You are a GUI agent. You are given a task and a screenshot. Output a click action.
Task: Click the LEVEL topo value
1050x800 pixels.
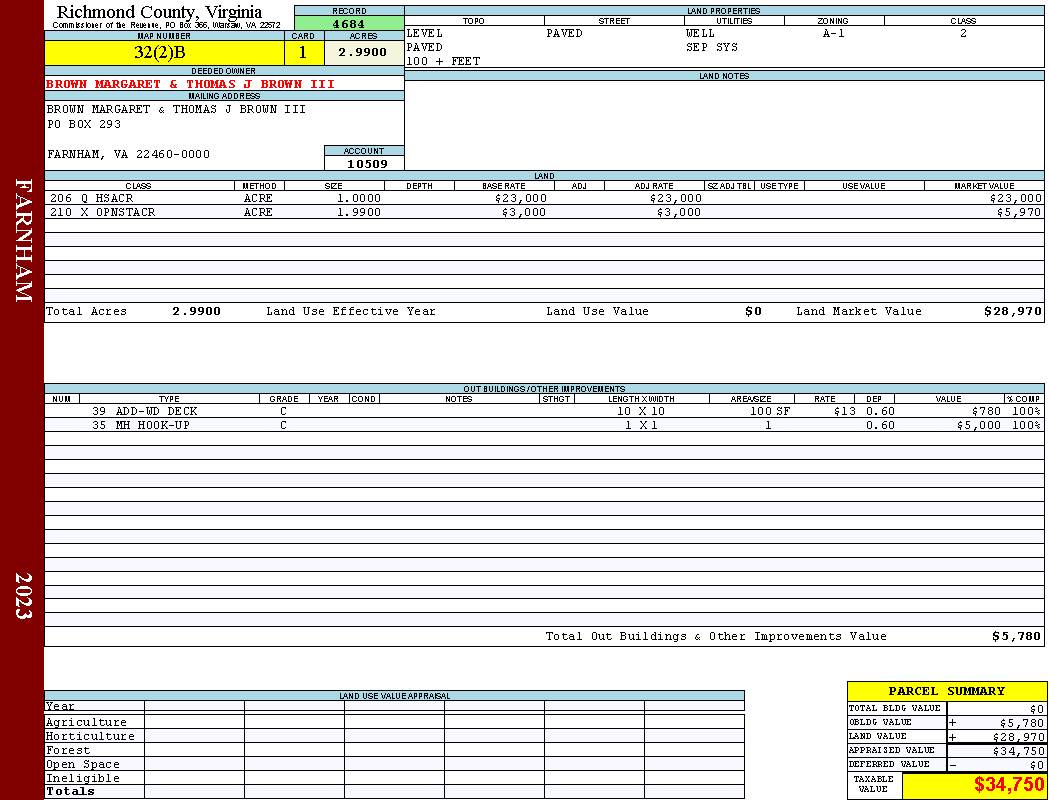point(425,33)
